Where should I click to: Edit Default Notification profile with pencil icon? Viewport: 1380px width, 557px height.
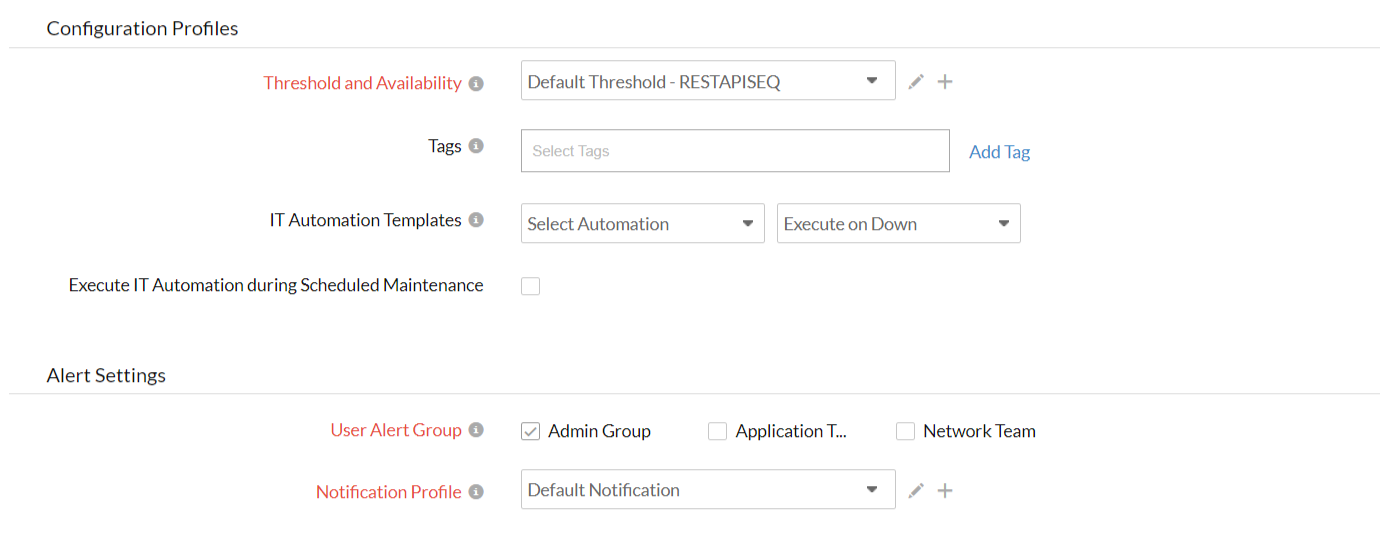916,490
